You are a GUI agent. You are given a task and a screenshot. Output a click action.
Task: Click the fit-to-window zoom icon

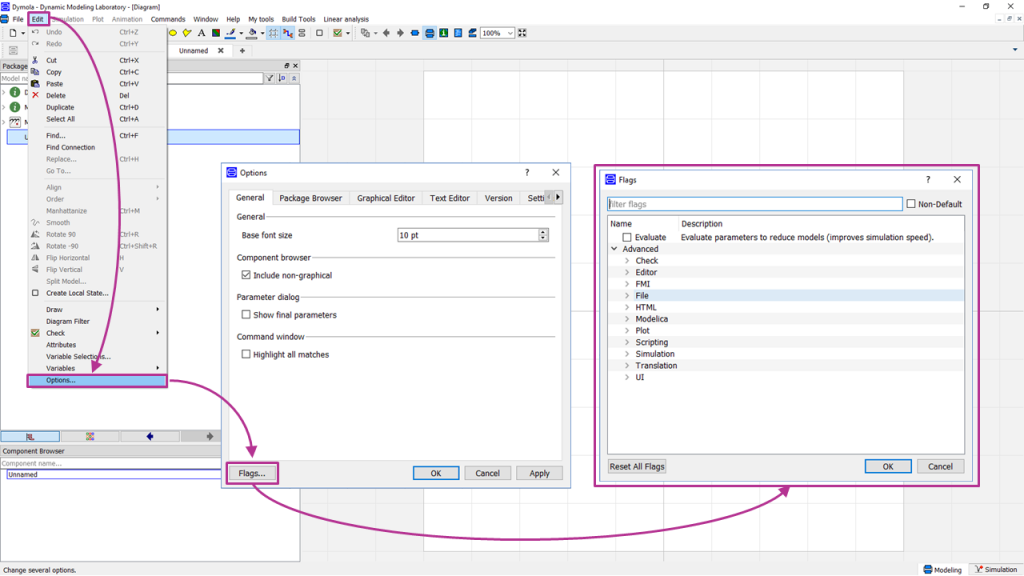(522, 33)
